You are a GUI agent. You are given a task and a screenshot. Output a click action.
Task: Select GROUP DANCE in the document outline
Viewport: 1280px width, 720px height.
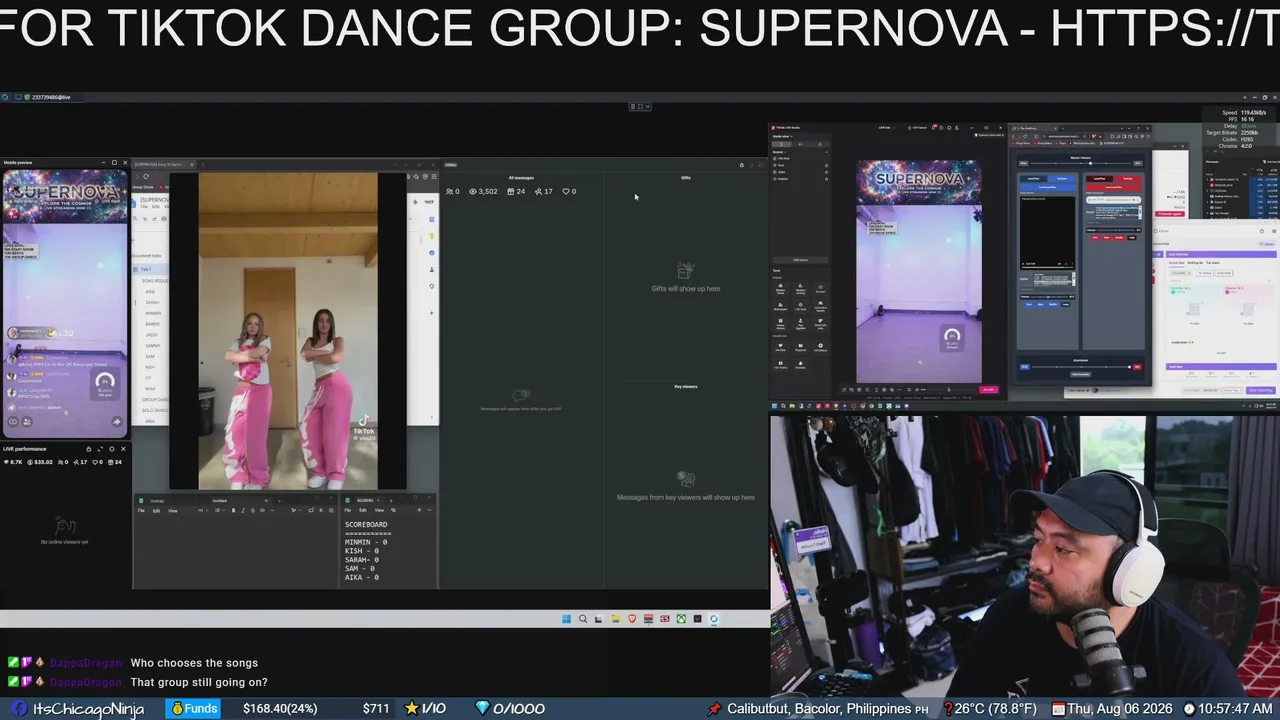click(x=156, y=399)
